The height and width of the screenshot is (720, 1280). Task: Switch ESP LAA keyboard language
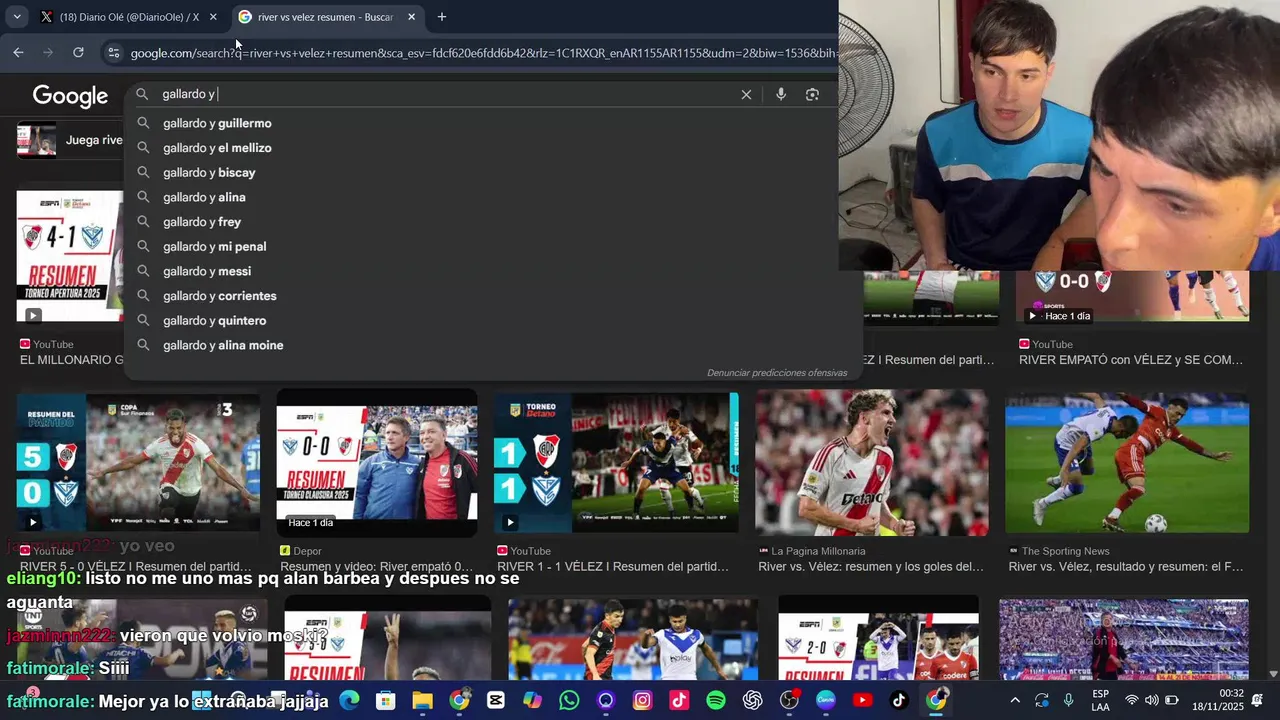(1100, 700)
